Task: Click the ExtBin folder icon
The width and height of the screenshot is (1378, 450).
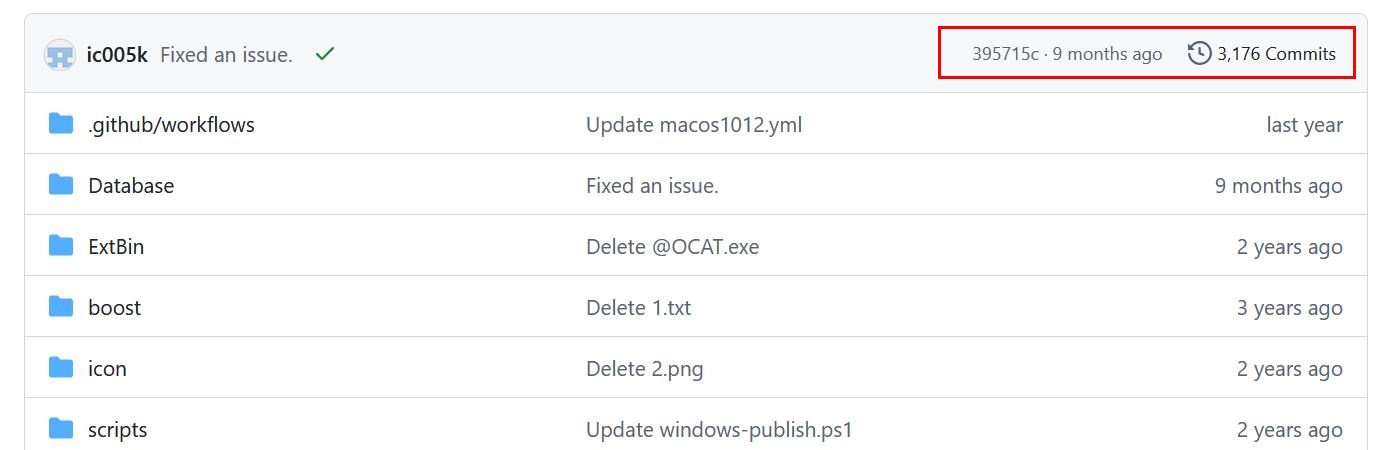Action: point(61,246)
